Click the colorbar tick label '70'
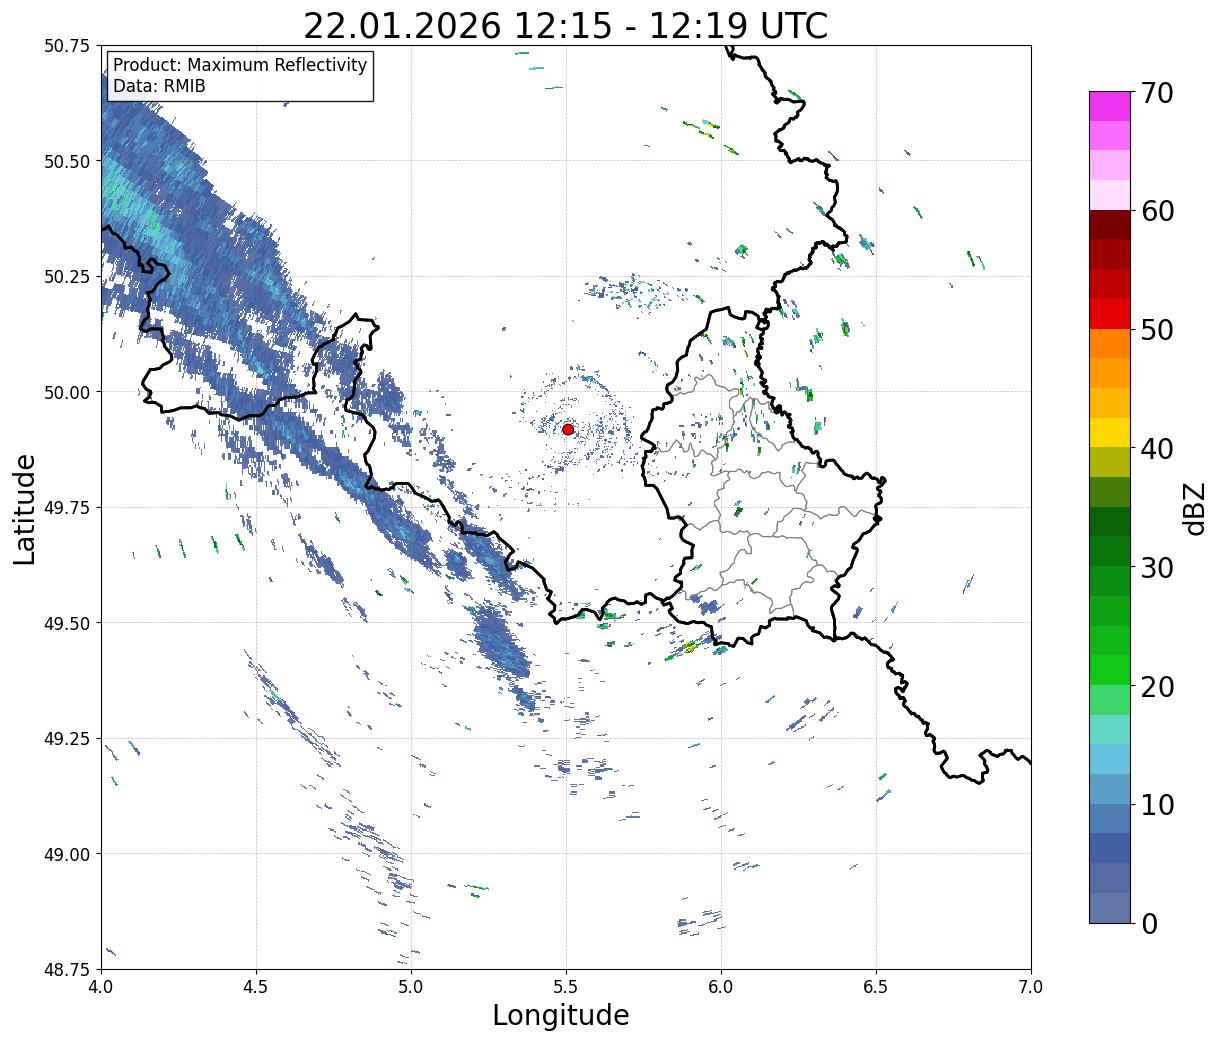Image resolution: width=1219 pixels, height=1040 pixels. (x=1157, y=93)
